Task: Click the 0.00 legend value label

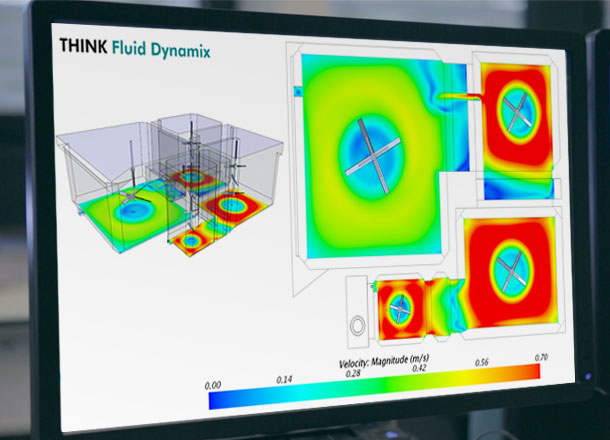Action: 211,382
